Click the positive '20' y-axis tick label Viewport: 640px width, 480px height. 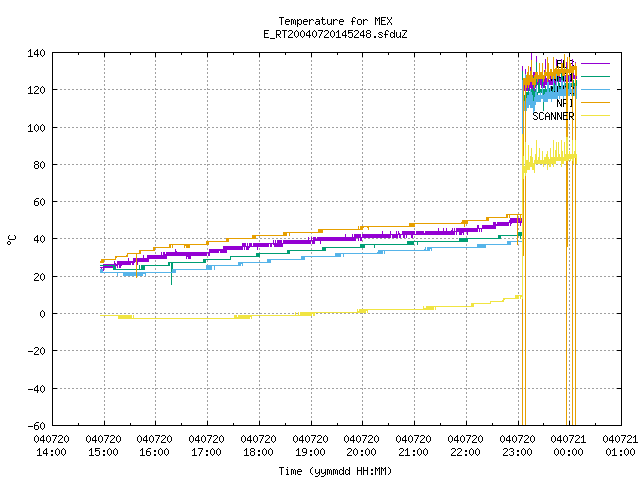point(39,277)
